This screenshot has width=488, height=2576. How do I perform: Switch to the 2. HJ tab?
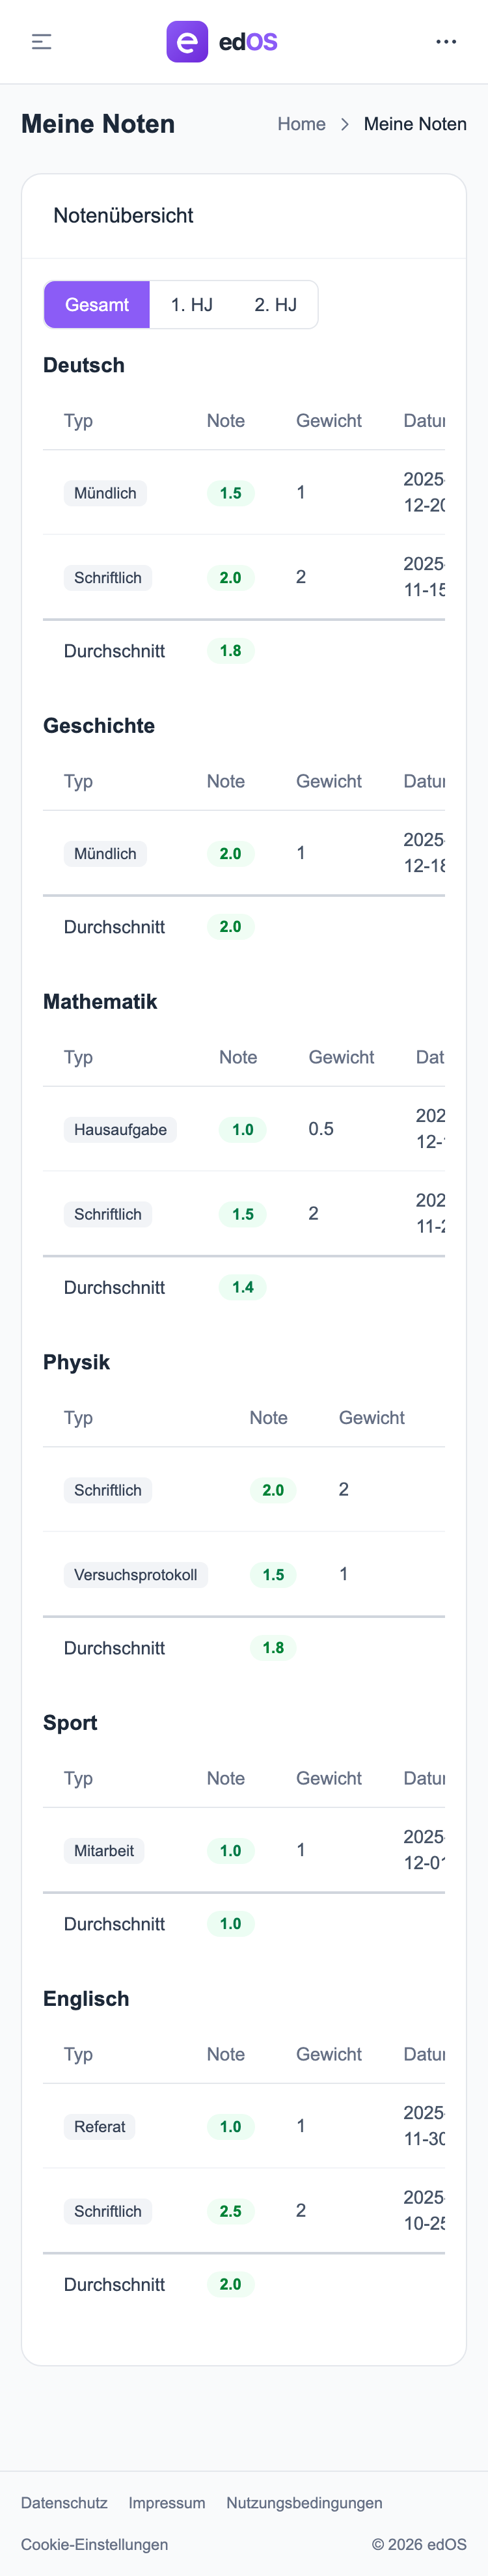(x=277, y=305)
